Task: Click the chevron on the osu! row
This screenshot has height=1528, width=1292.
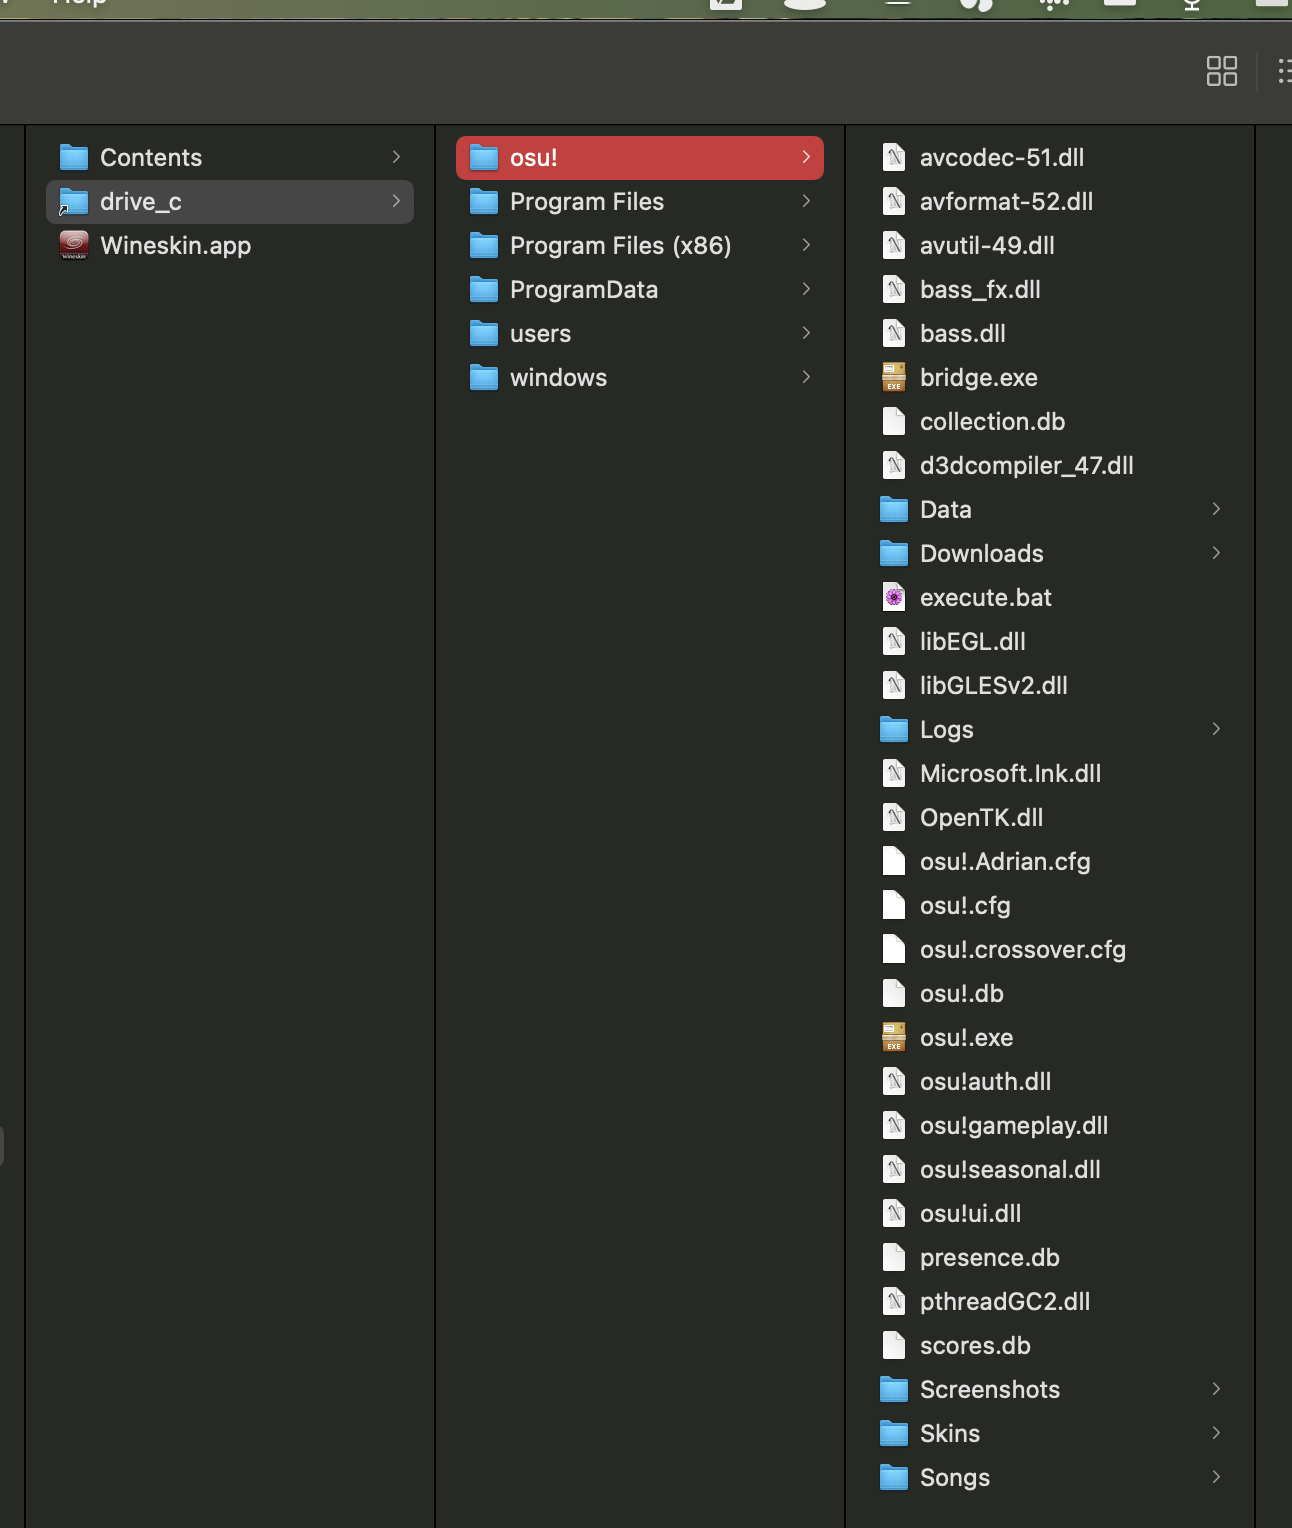Action: [806, 157]
